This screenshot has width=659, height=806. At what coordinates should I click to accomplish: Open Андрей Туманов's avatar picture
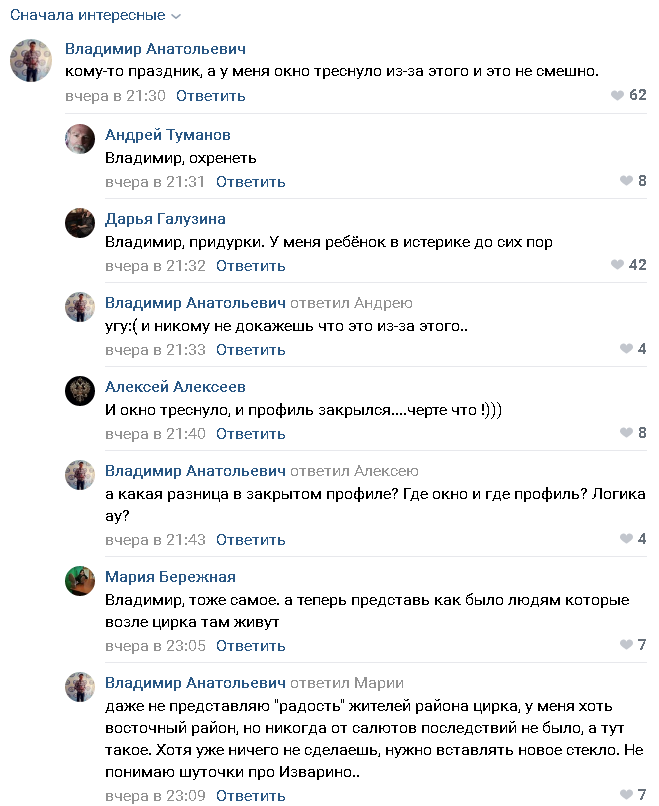point(80,139)
